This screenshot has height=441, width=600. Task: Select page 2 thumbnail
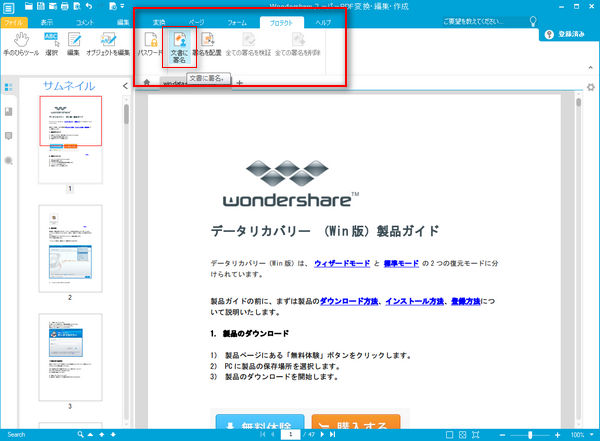[x=70, y=248]
